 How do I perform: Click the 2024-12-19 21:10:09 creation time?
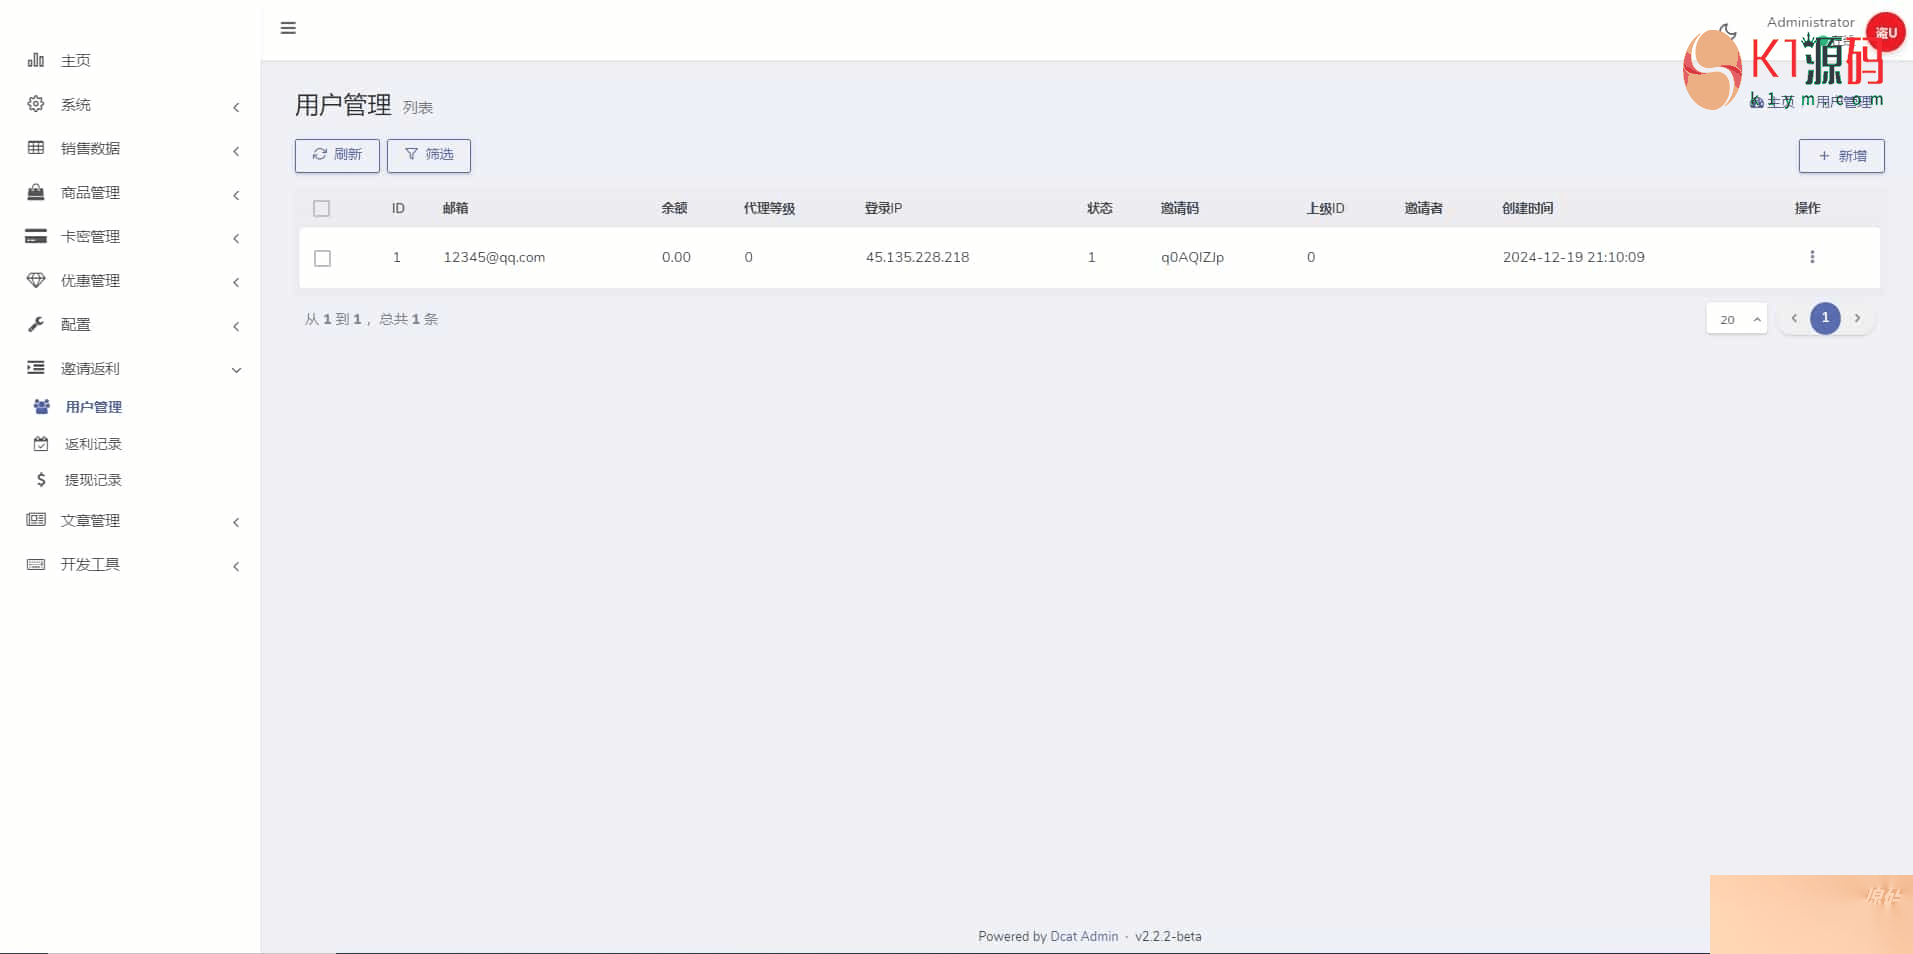[x=1573, y=257]
